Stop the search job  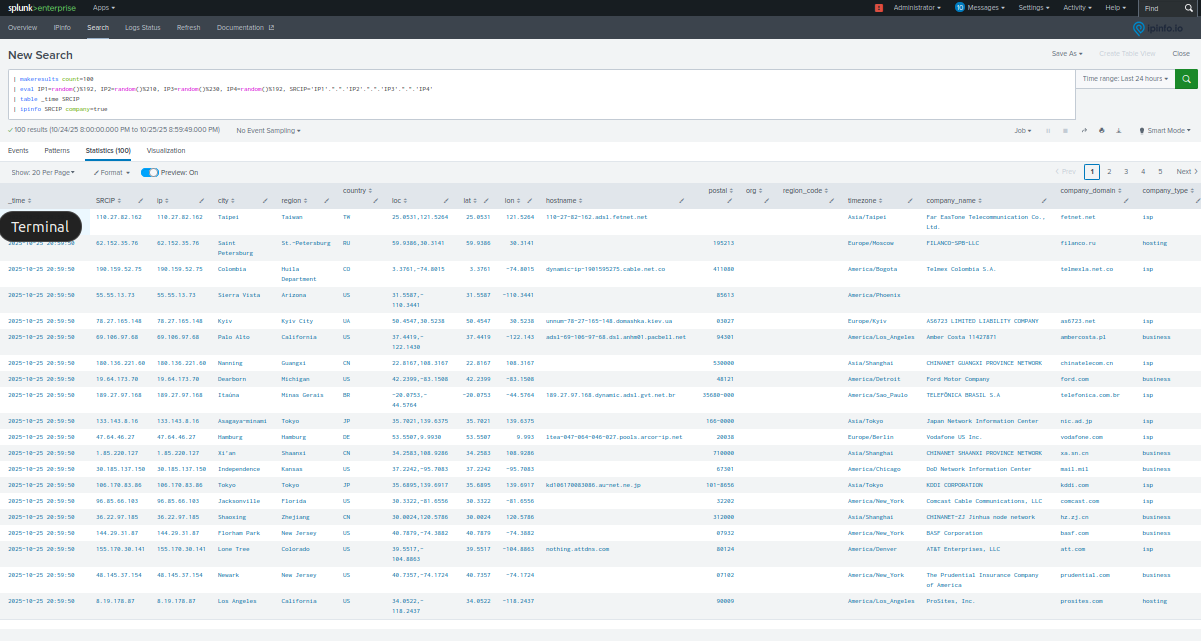[x=1066, y=130]
